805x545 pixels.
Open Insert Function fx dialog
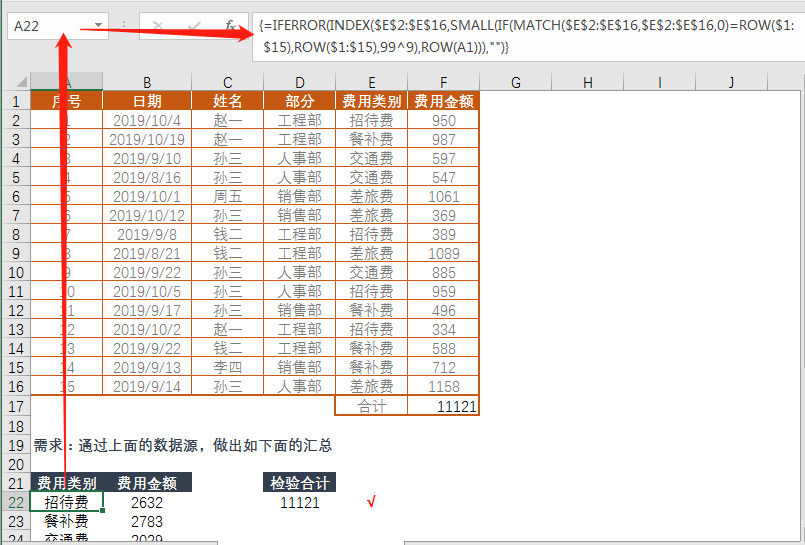tap(230, 25)
